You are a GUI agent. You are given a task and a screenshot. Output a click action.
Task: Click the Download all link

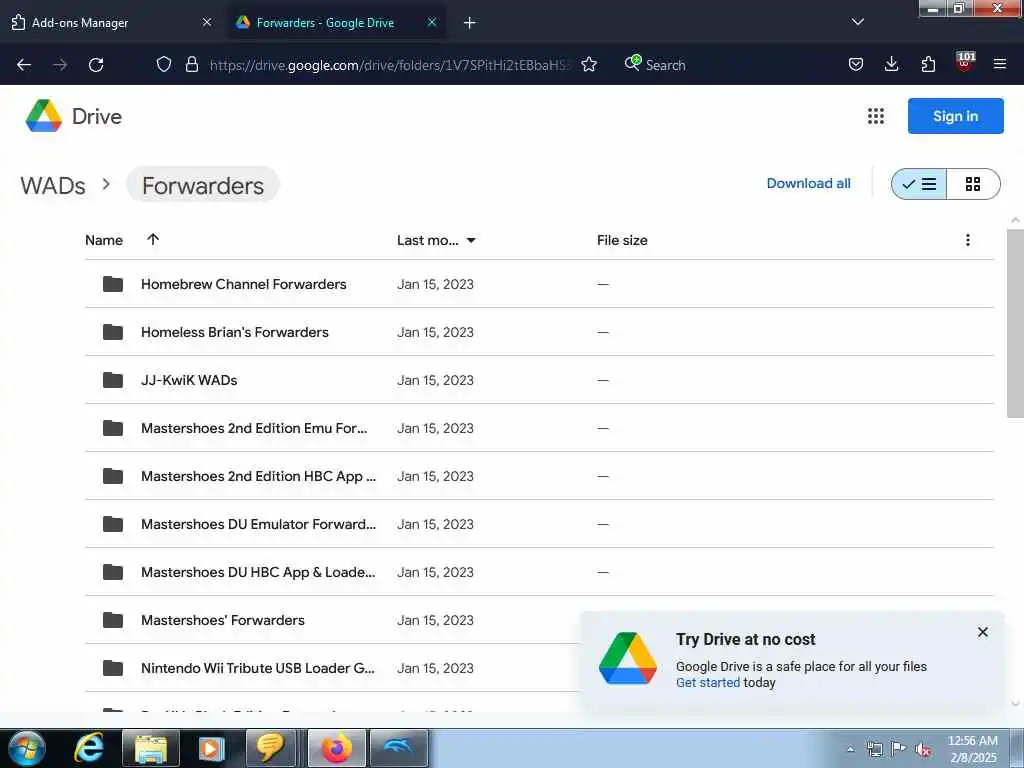coord(808,184)
